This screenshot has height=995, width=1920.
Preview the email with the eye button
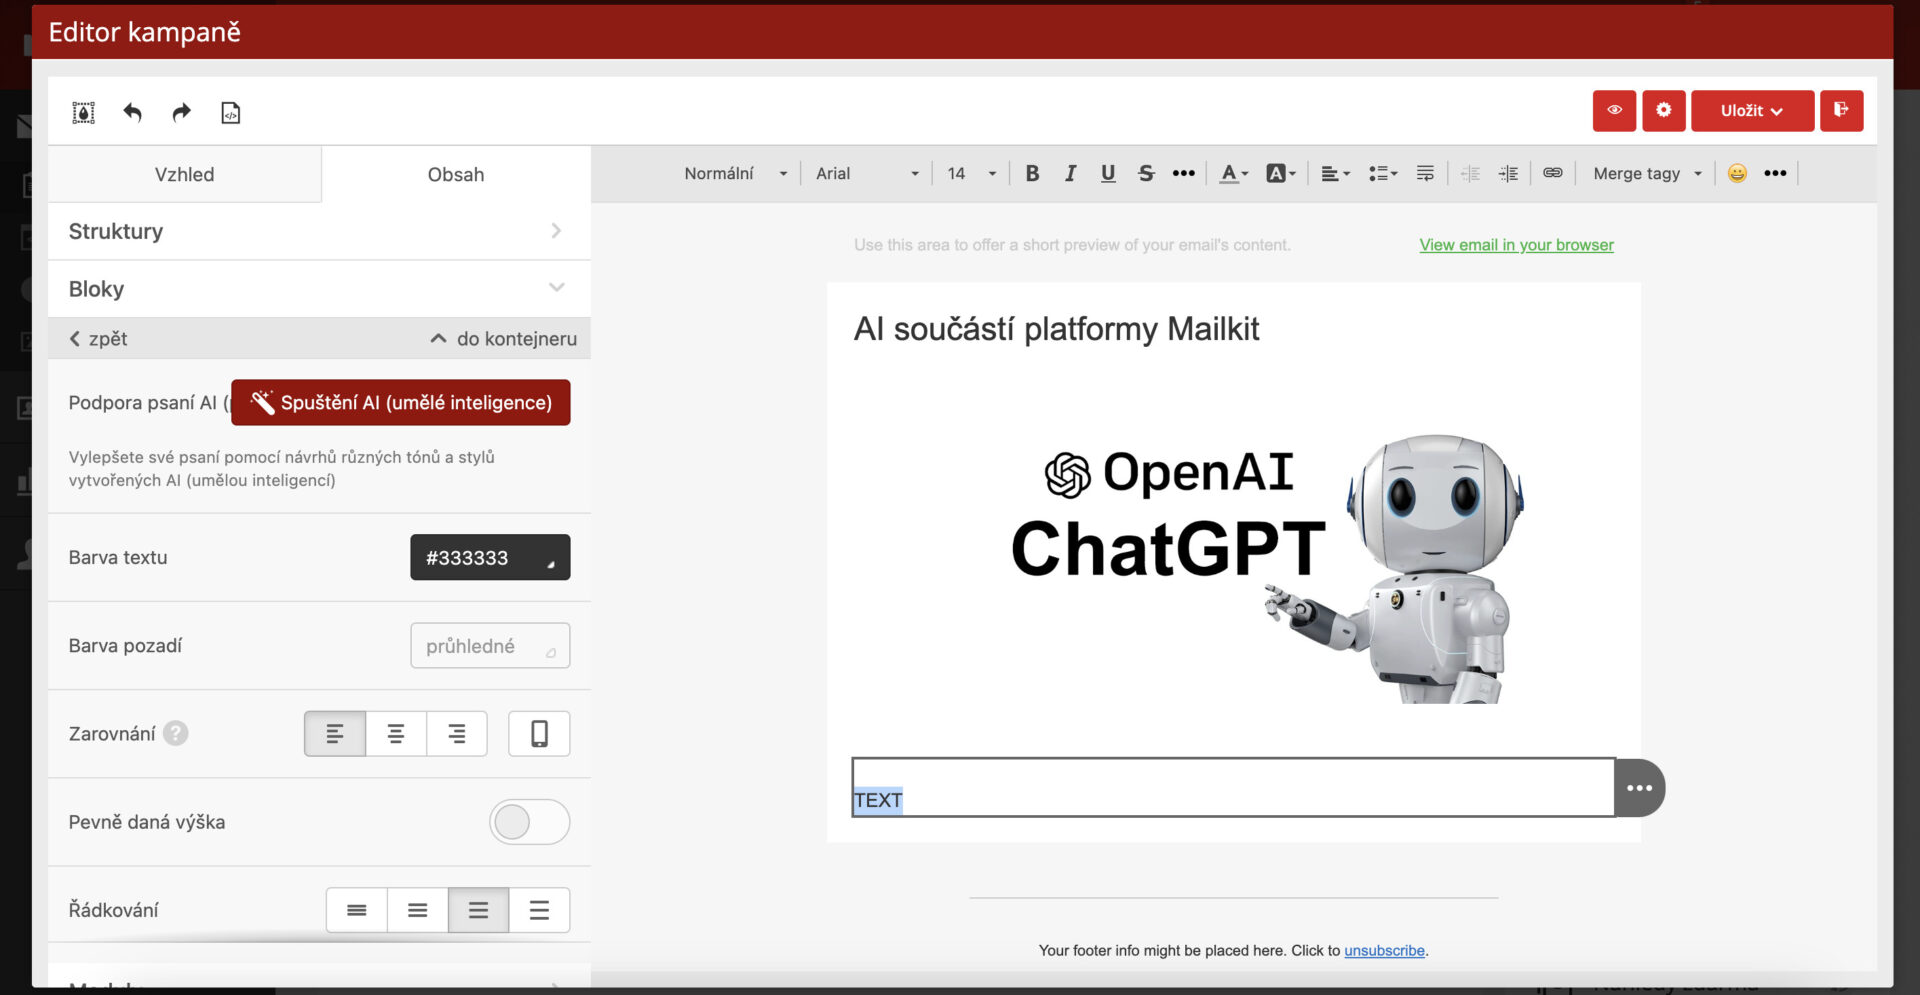(1614, 111)
